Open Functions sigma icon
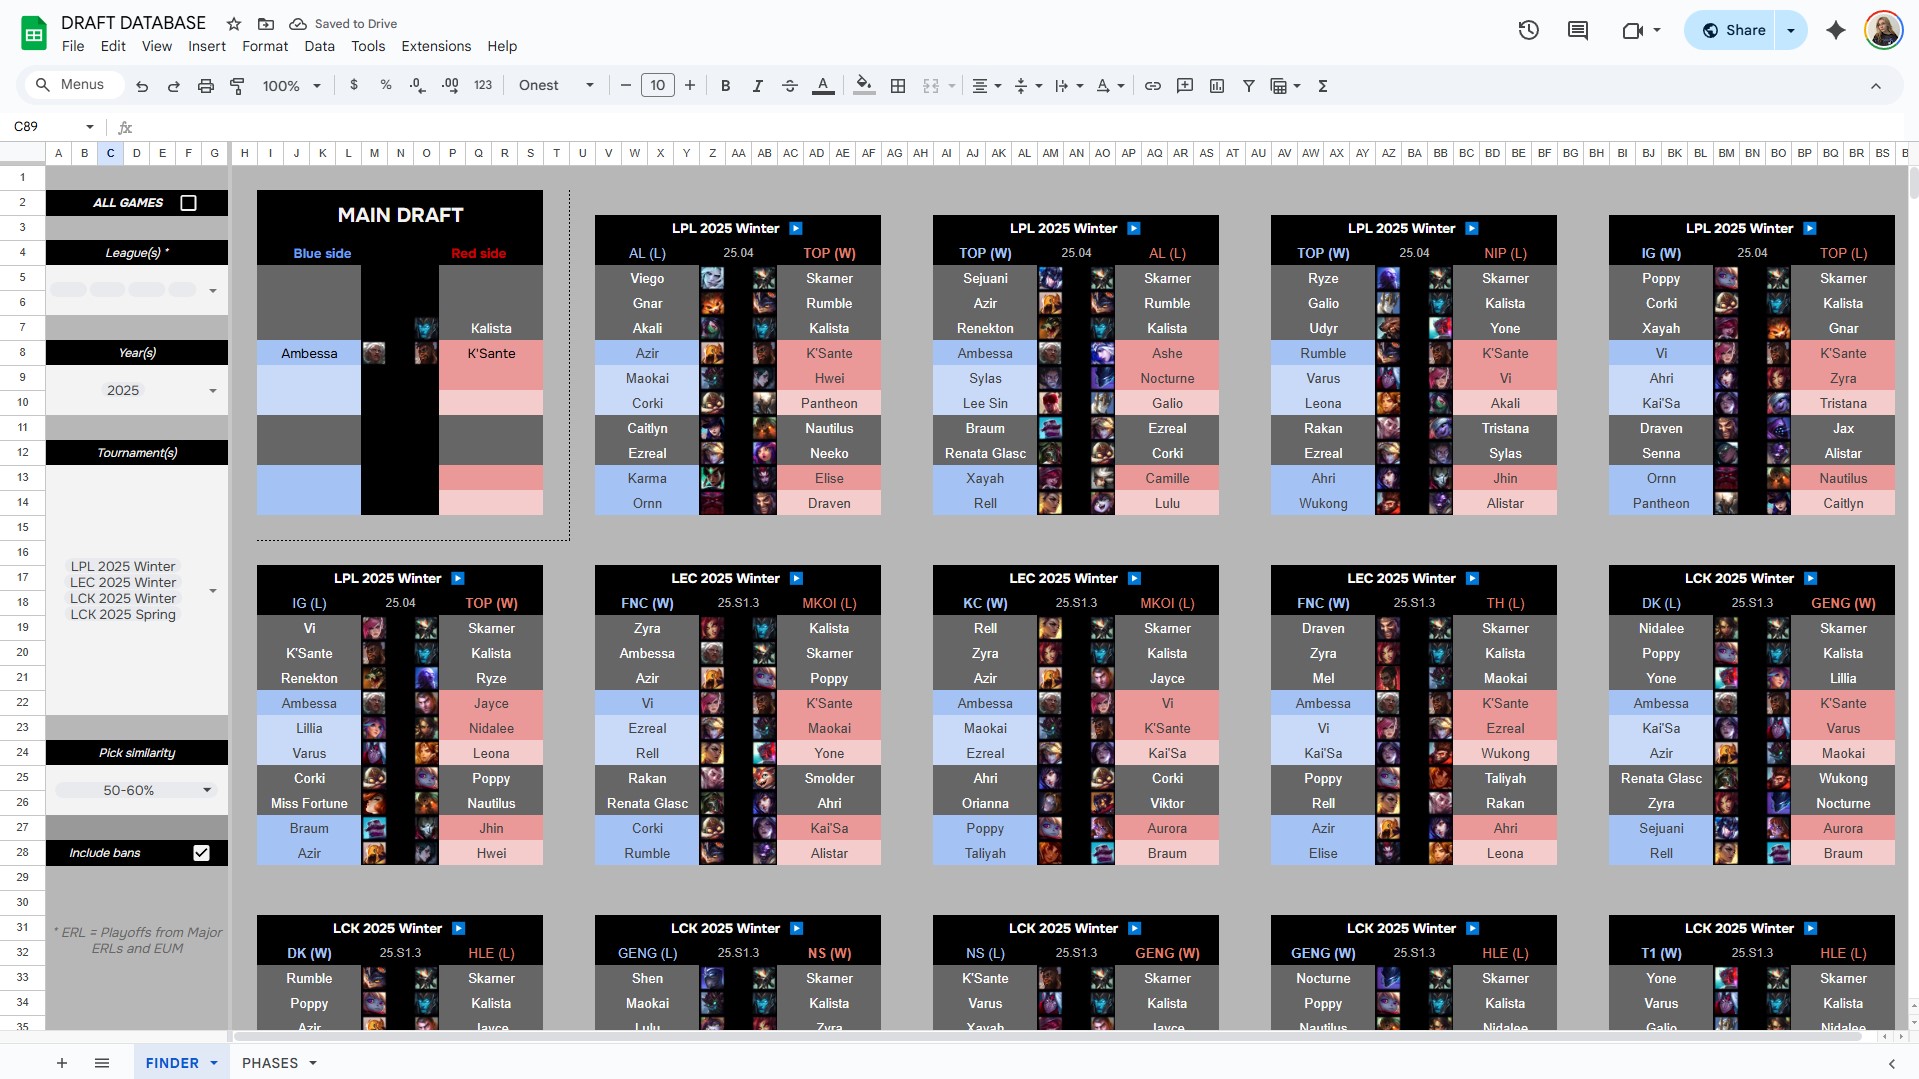This screenshot has height=1079, width=1919. tap(1323, 86)
